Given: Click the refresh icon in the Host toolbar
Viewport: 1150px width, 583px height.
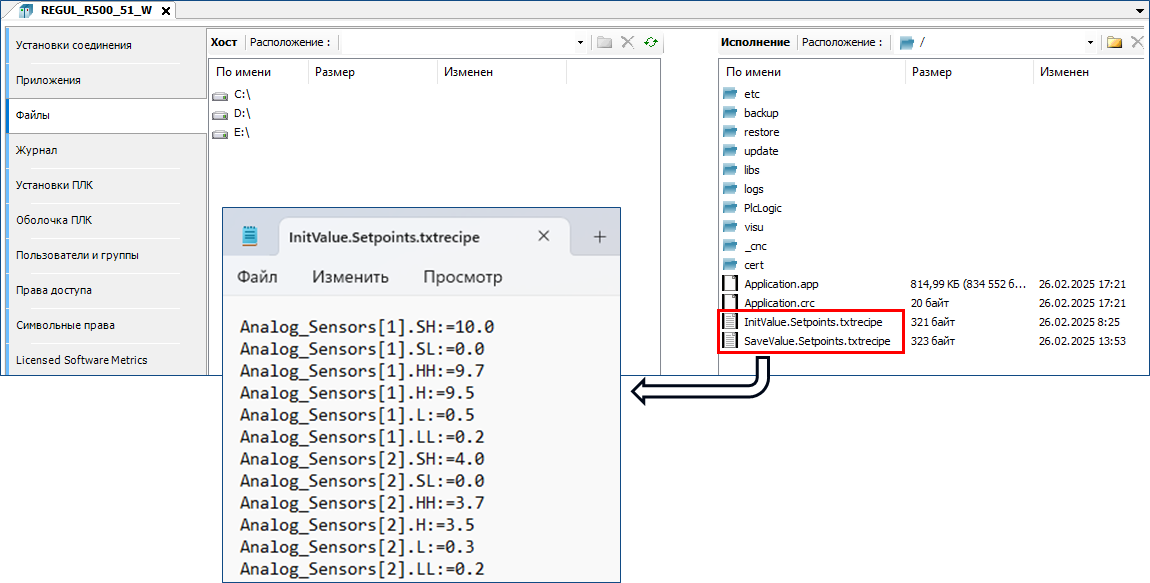Looking at the screenshot, I should click(651, 42).
